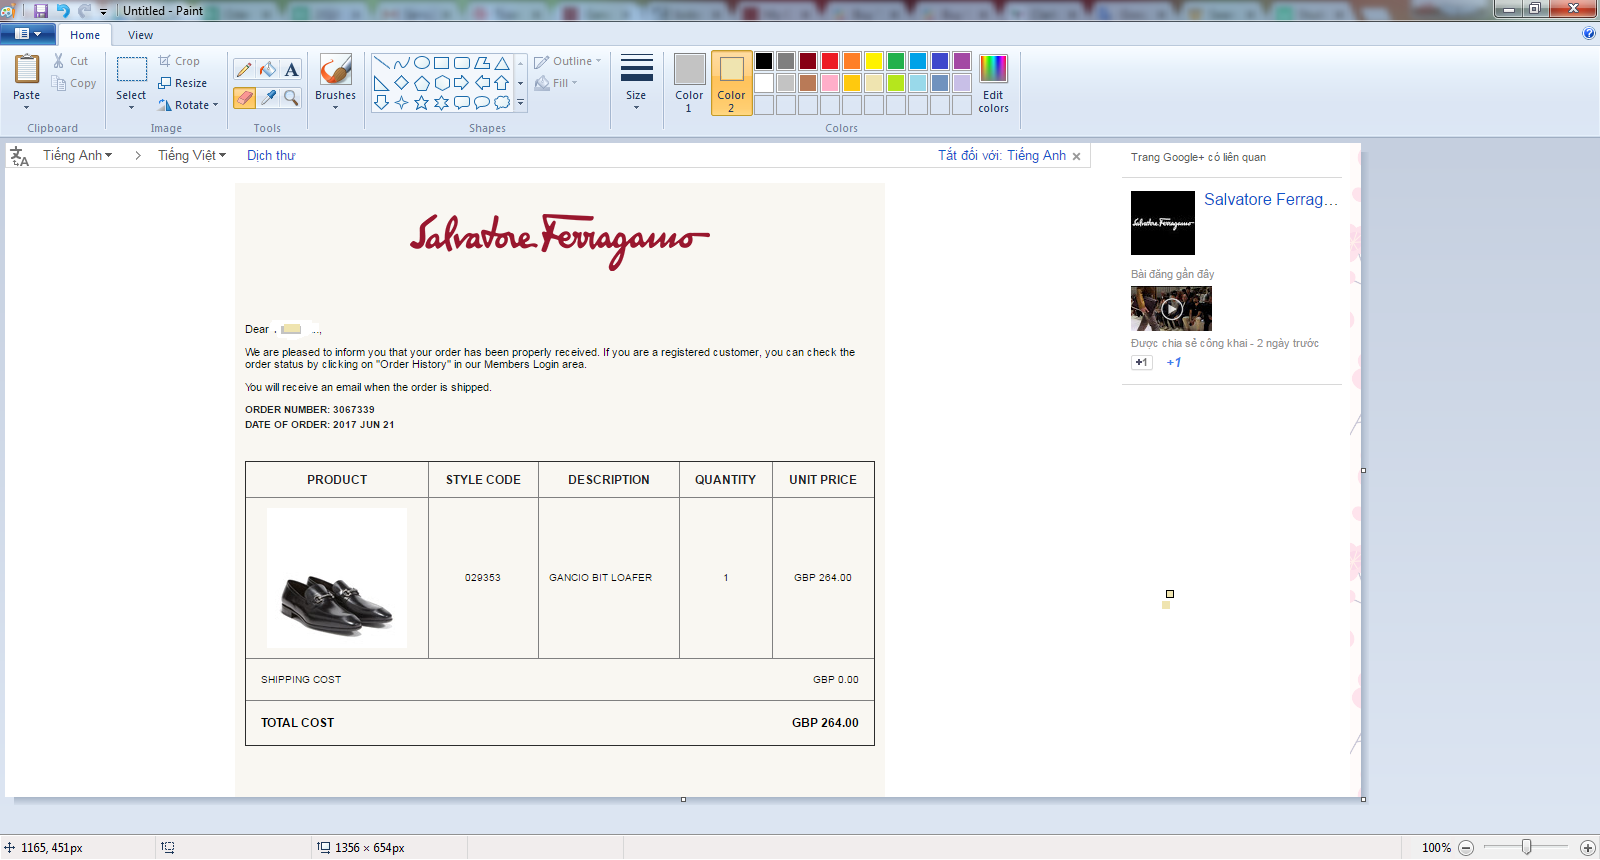Click the Crop tool
The height and width of the screenshot is (860, 1600).
click(180, 61)
